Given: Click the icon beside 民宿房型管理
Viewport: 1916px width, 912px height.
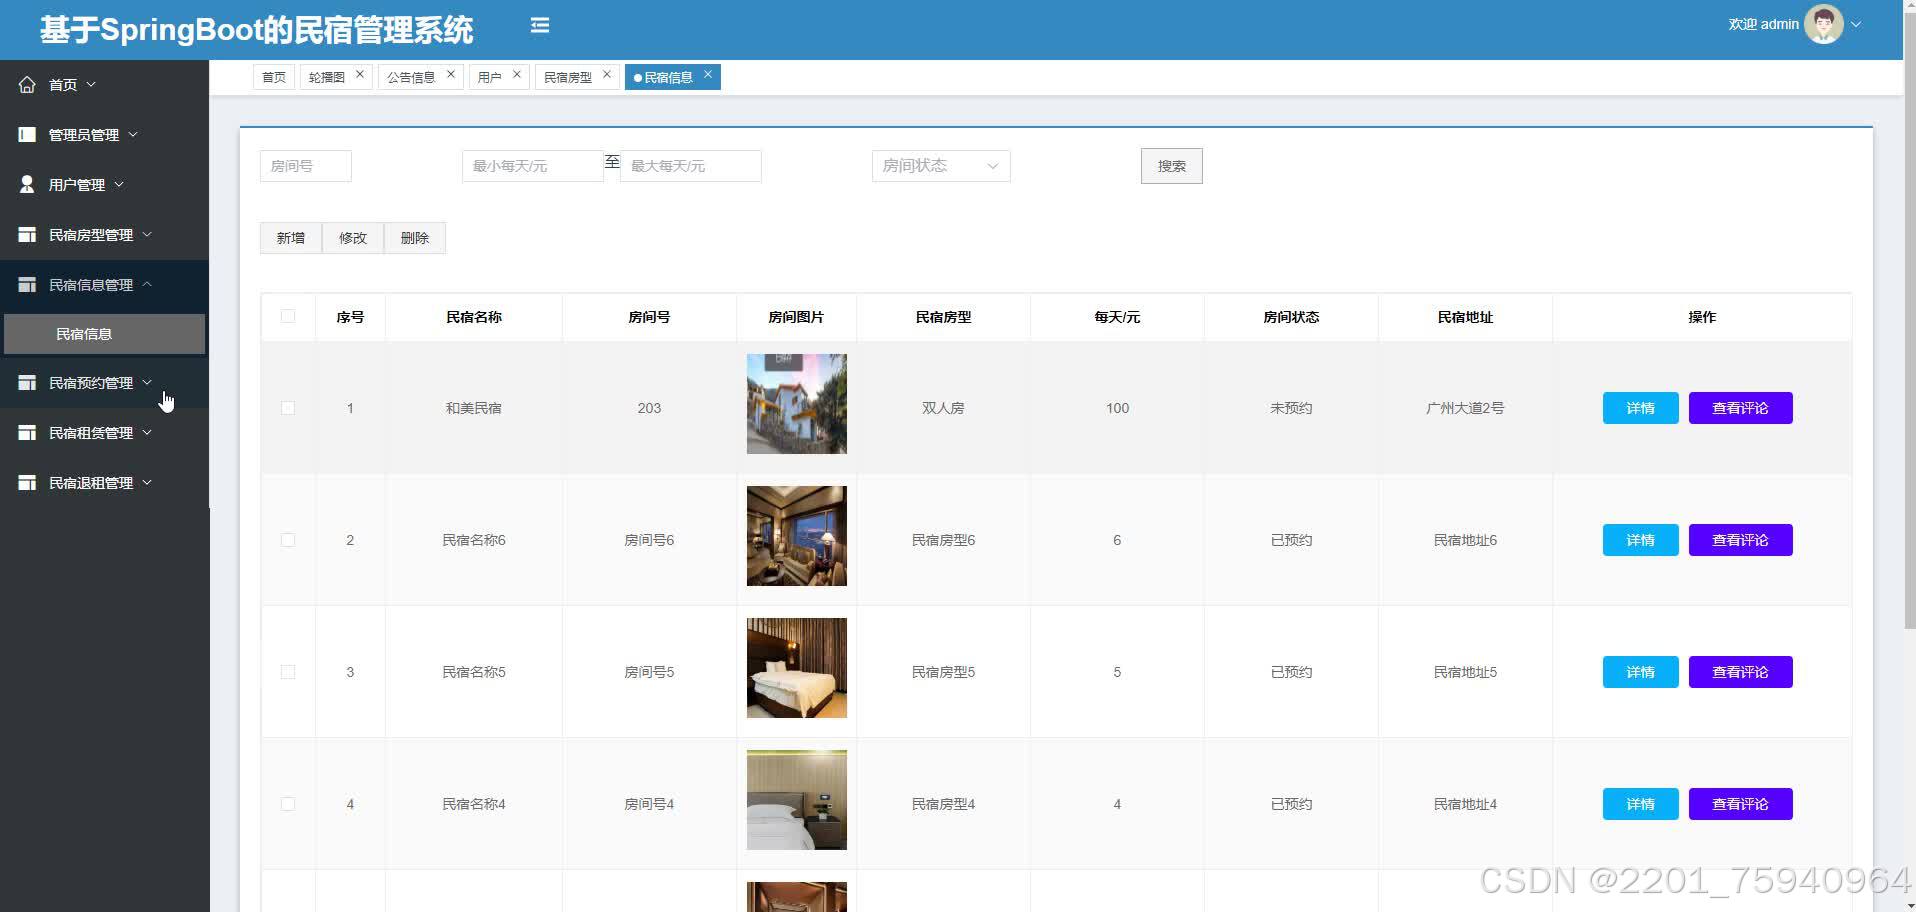Looking at the screenshot, I should (27, 235).
